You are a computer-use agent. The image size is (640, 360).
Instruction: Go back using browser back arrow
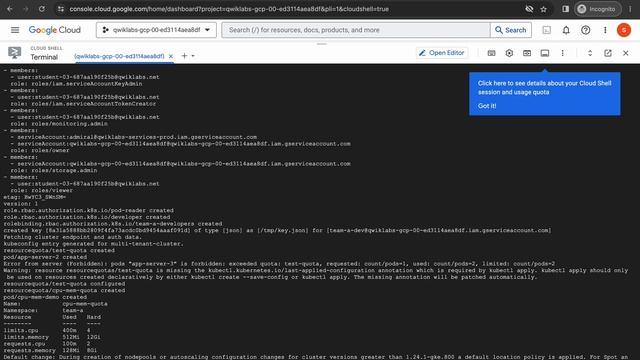(10, 9)
